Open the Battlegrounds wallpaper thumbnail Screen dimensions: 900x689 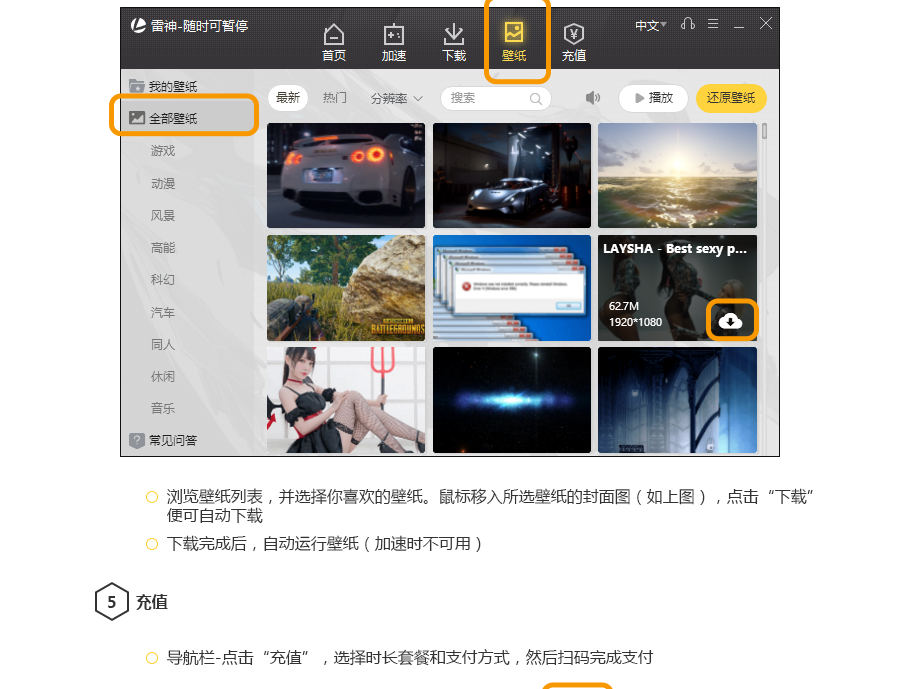tap(346, 288)
